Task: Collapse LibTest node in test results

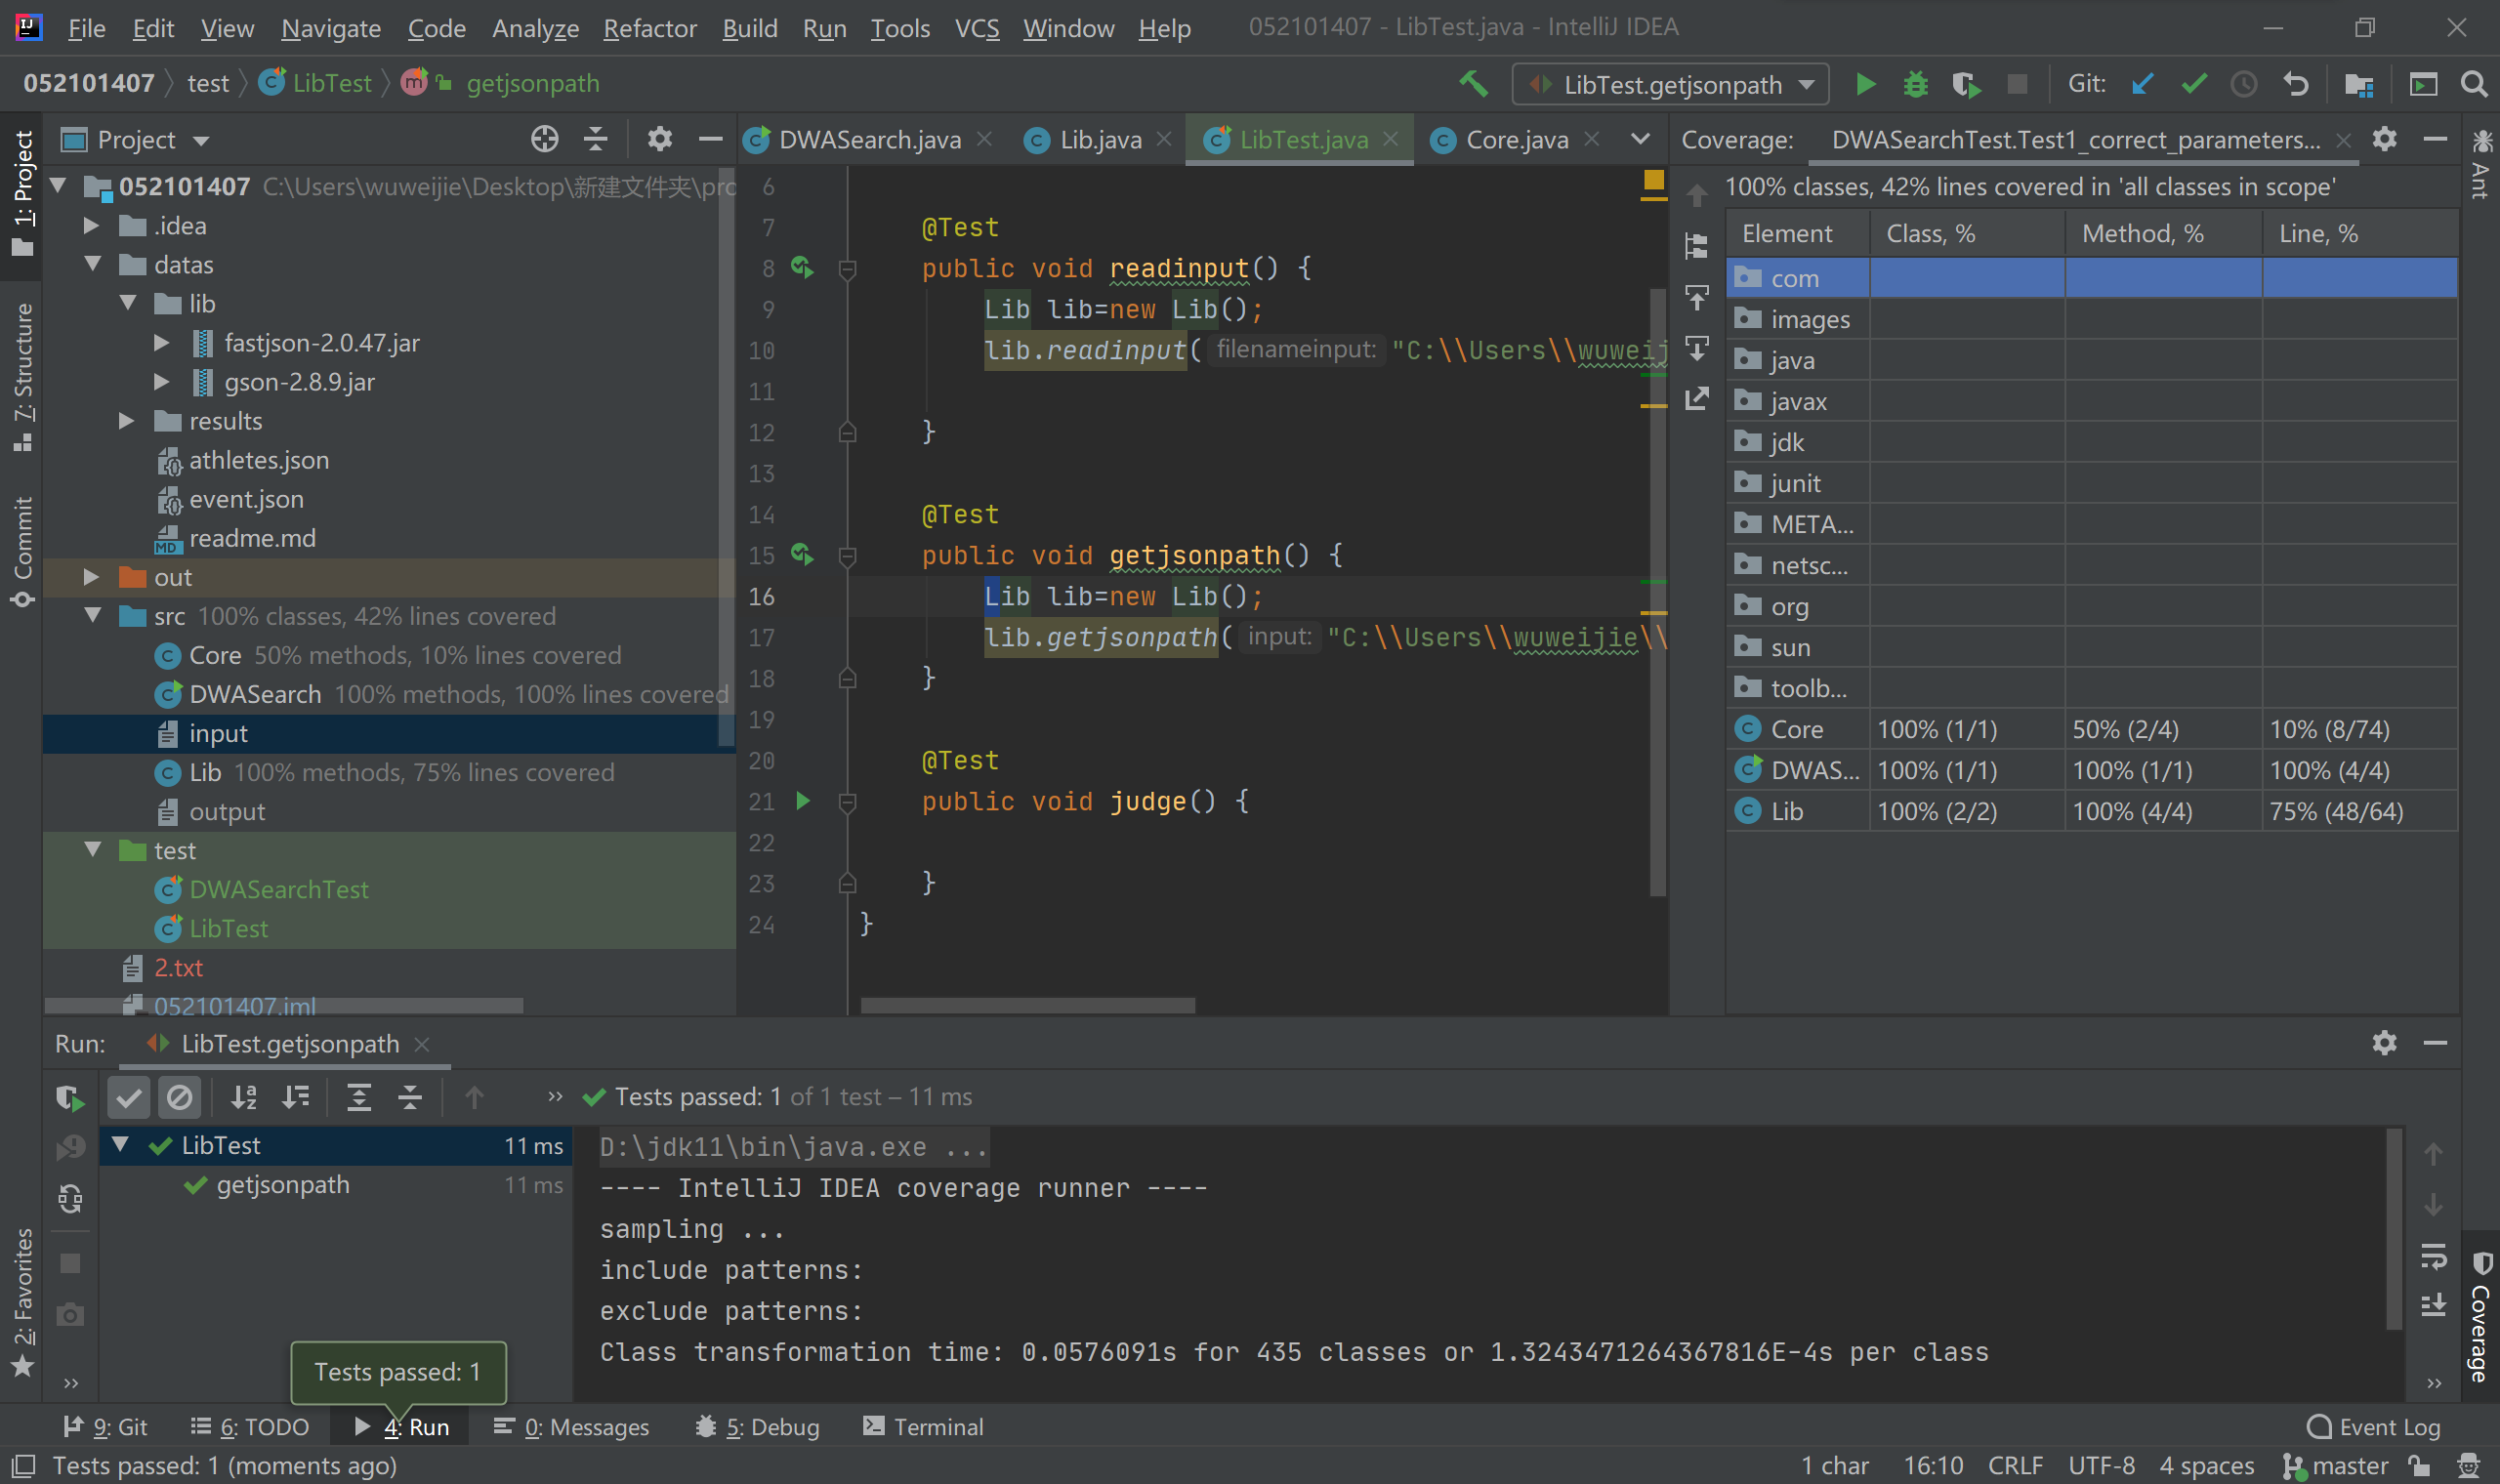Action: (121, 1145)
